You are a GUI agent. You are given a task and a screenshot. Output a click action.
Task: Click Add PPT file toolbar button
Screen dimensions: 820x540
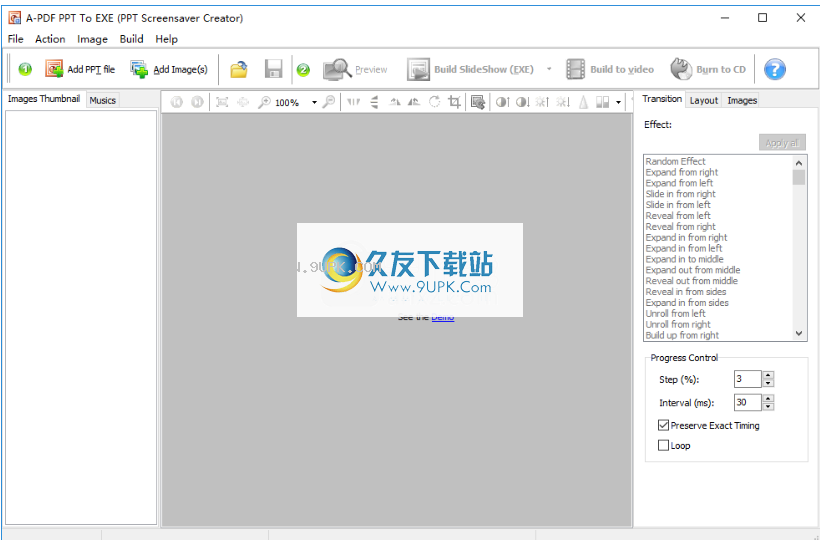(x=80, y=69)
